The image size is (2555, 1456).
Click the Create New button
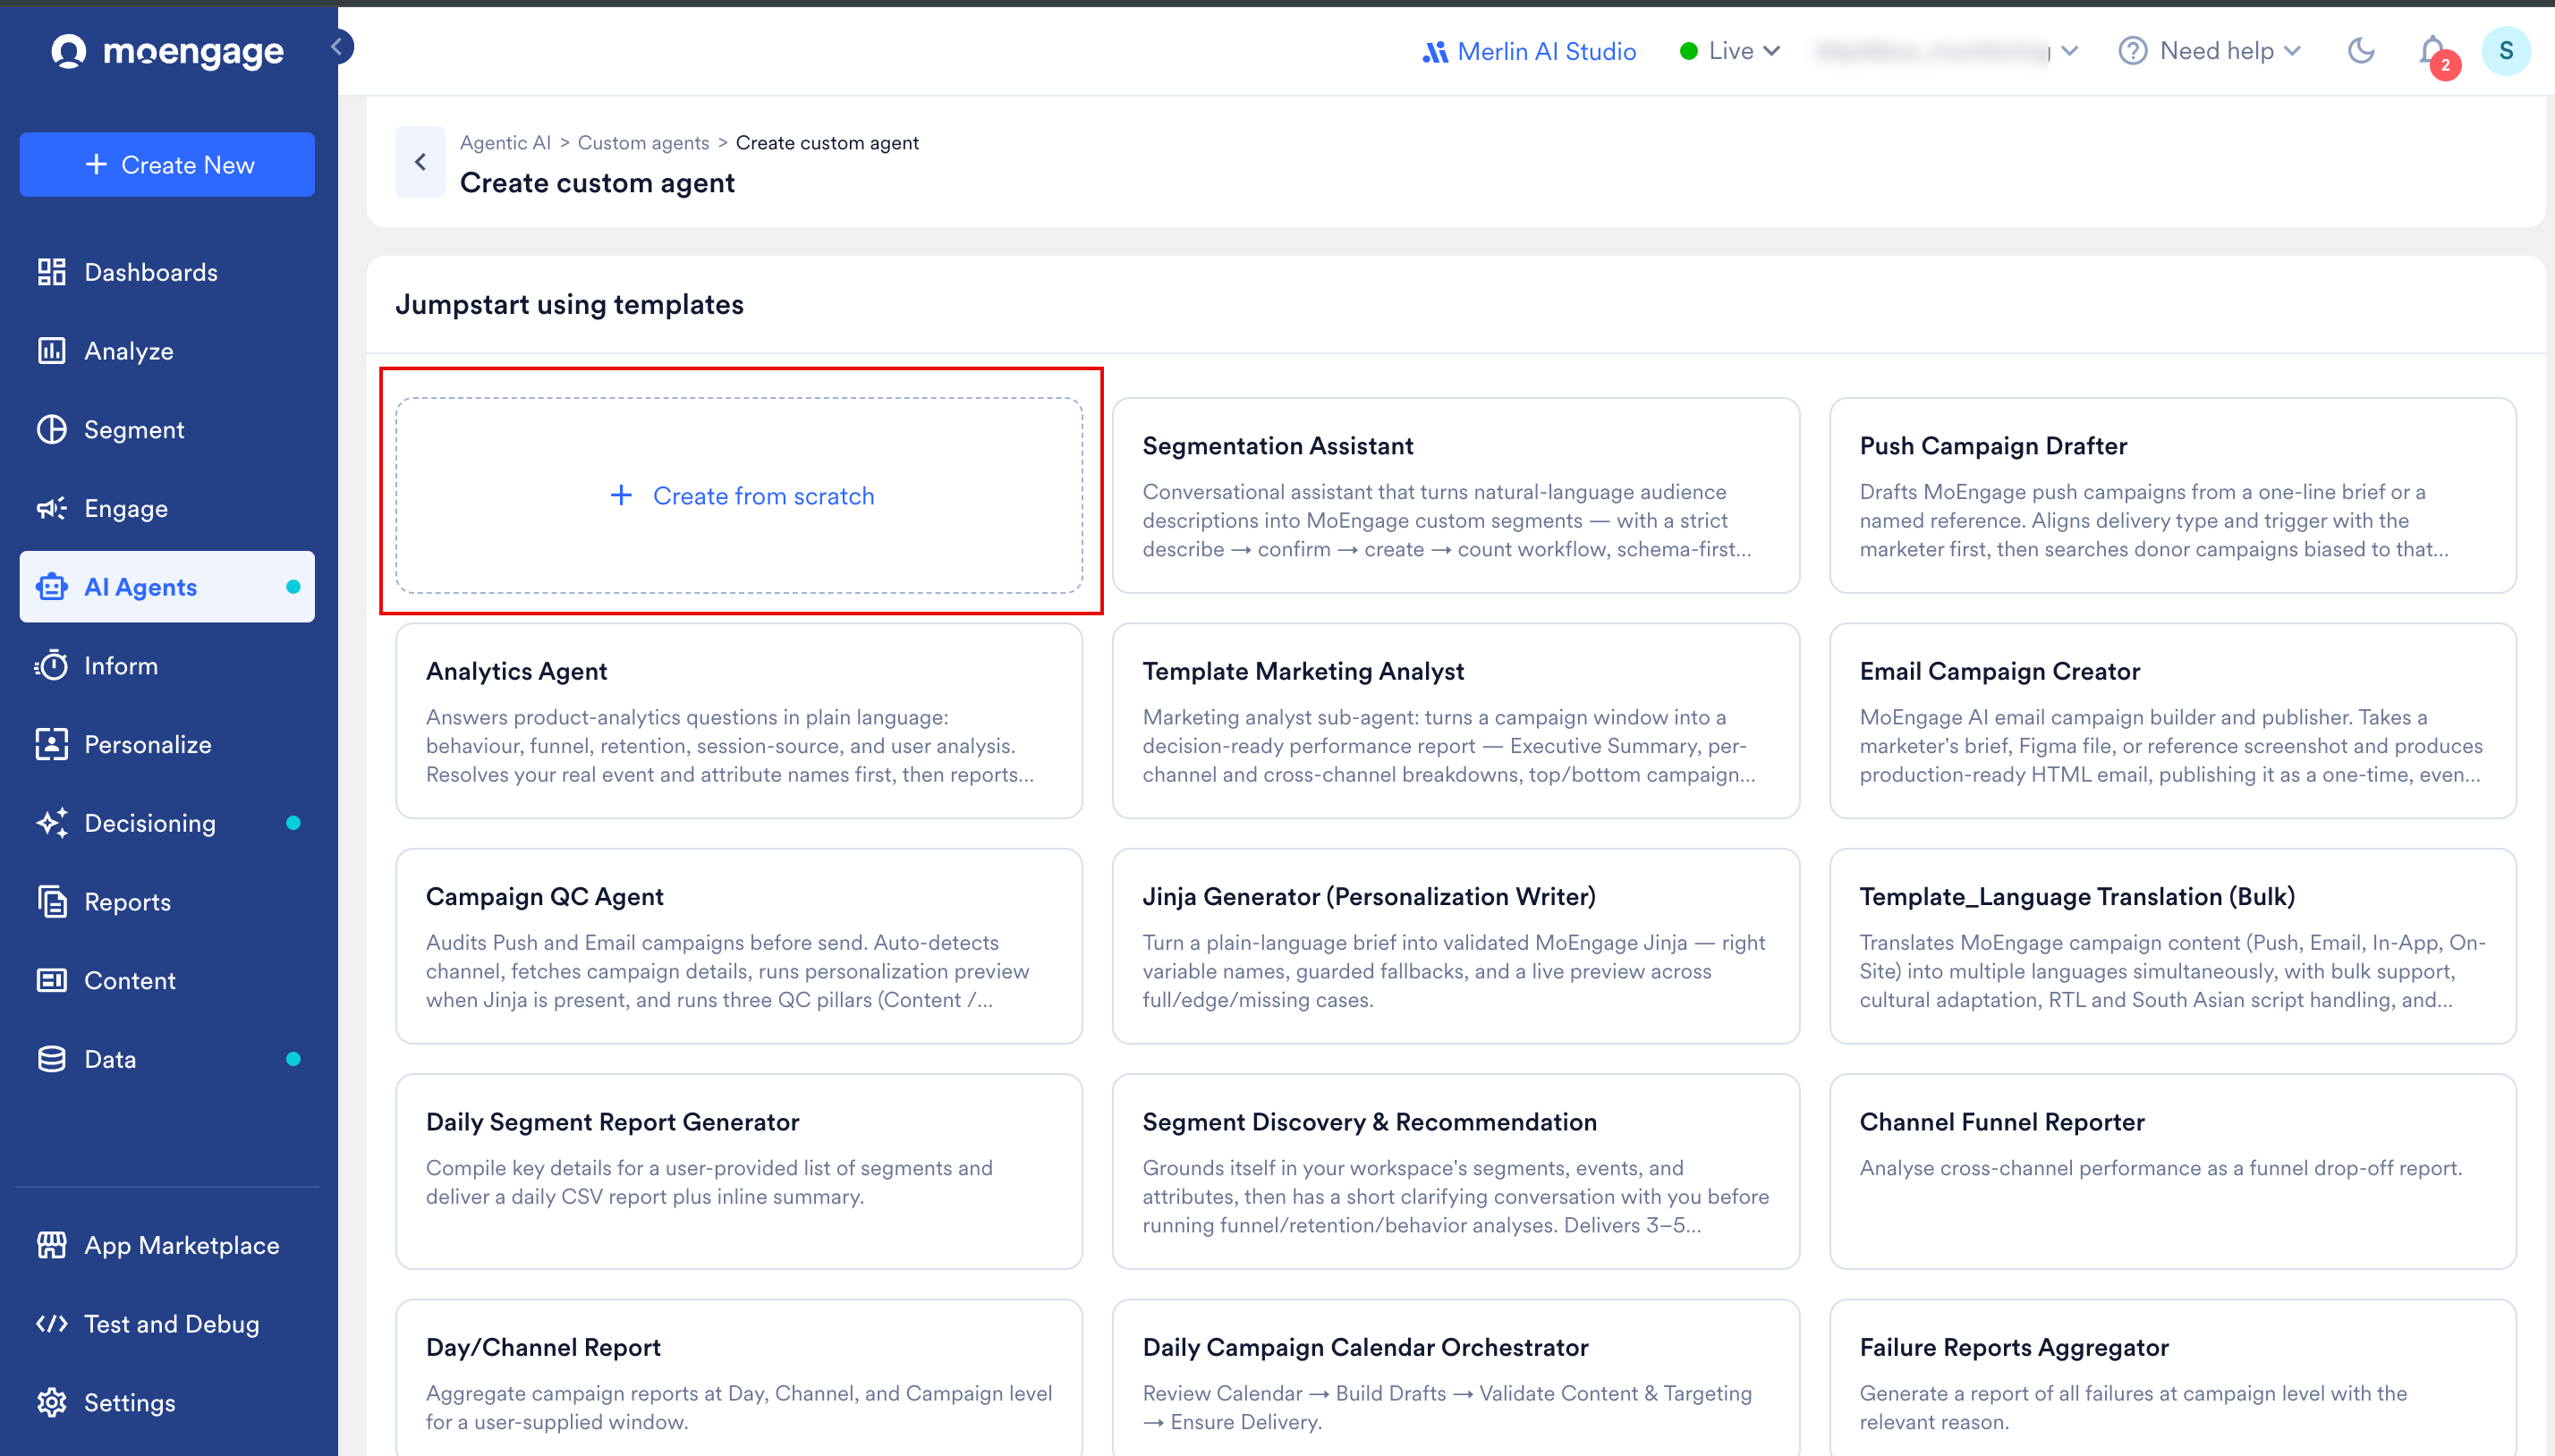[167, 164]
